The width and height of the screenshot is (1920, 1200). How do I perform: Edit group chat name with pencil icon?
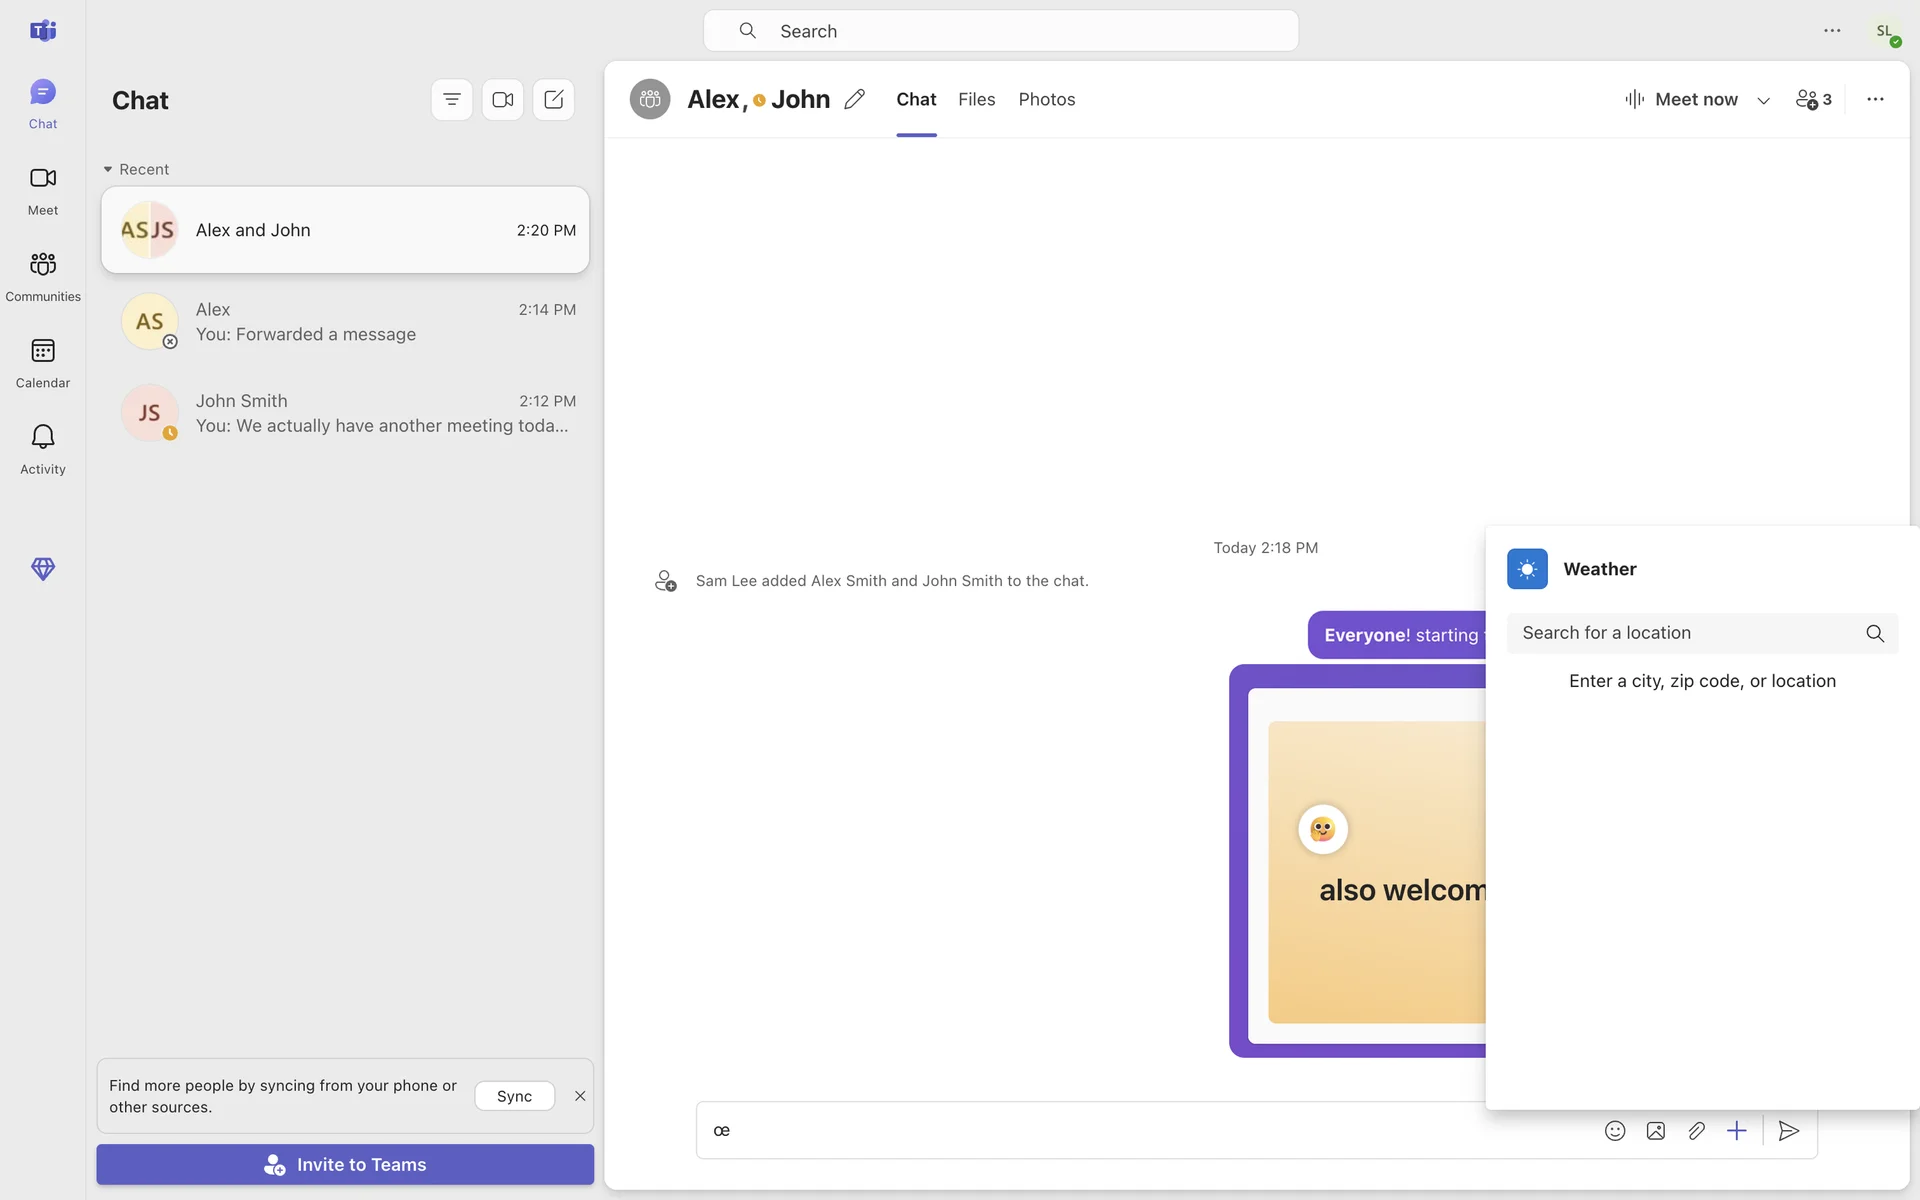pos(854,100)
